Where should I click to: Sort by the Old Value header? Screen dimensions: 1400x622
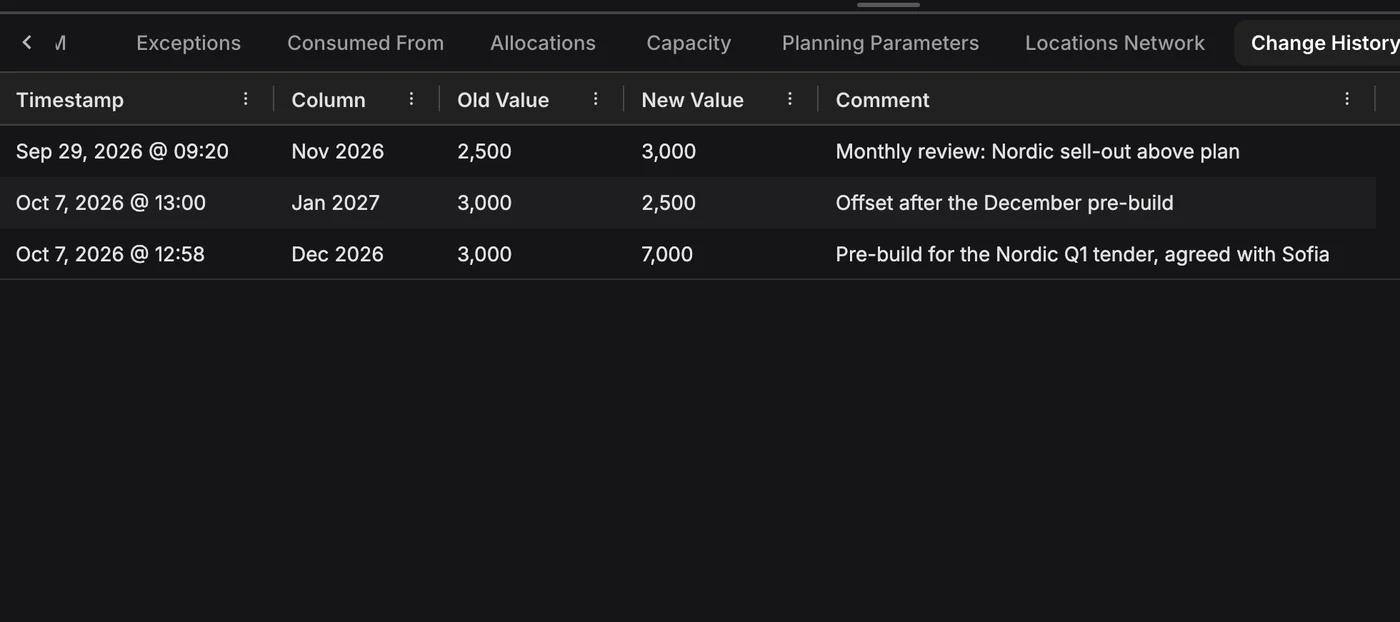[503, 100]
